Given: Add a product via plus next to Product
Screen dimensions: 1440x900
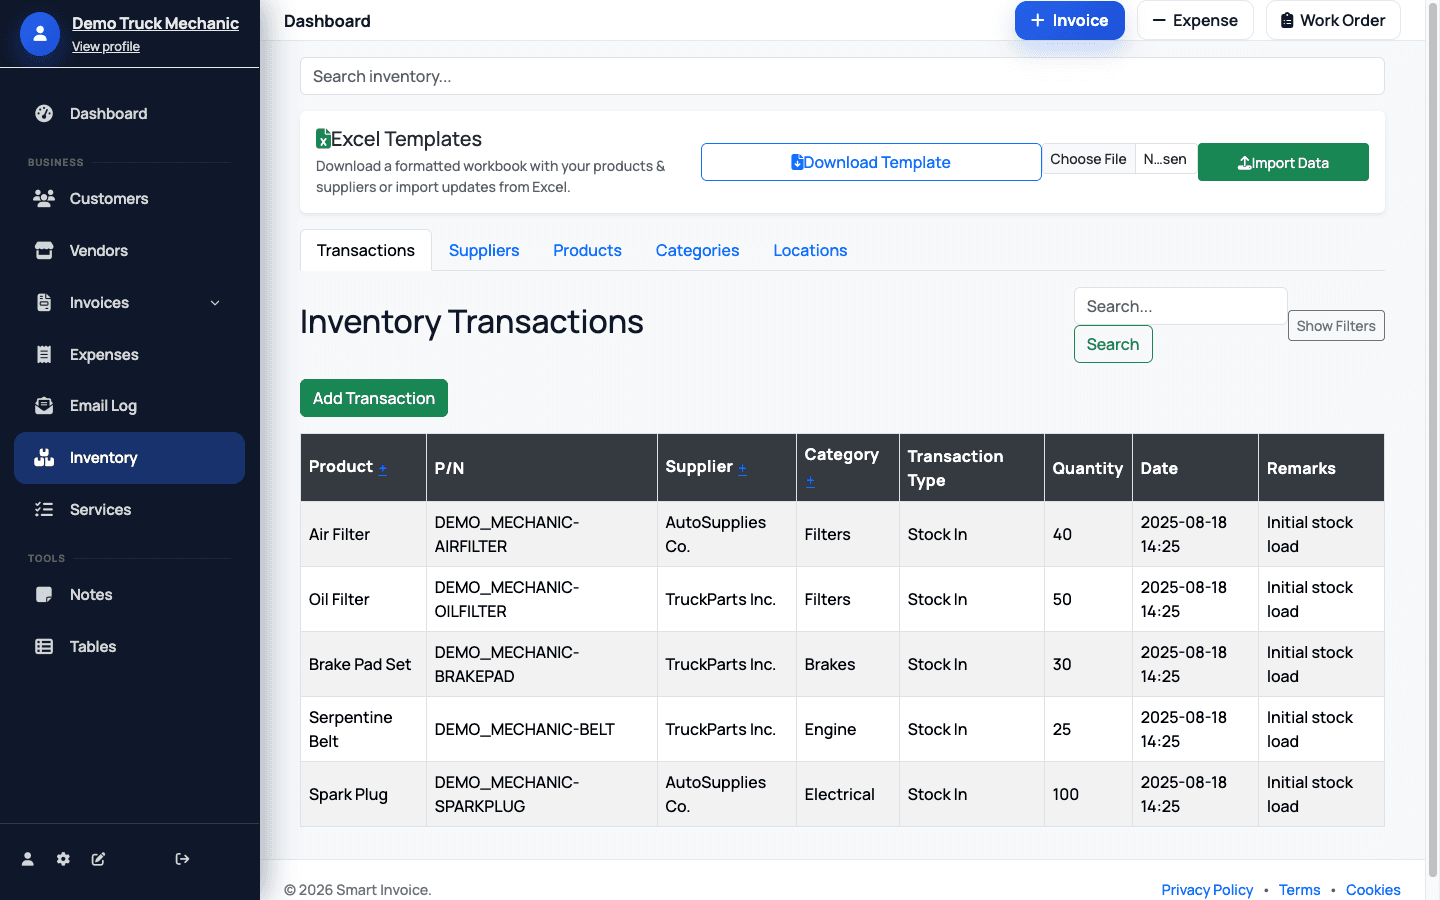Looking at the screenshot, I should click(383, 468).
